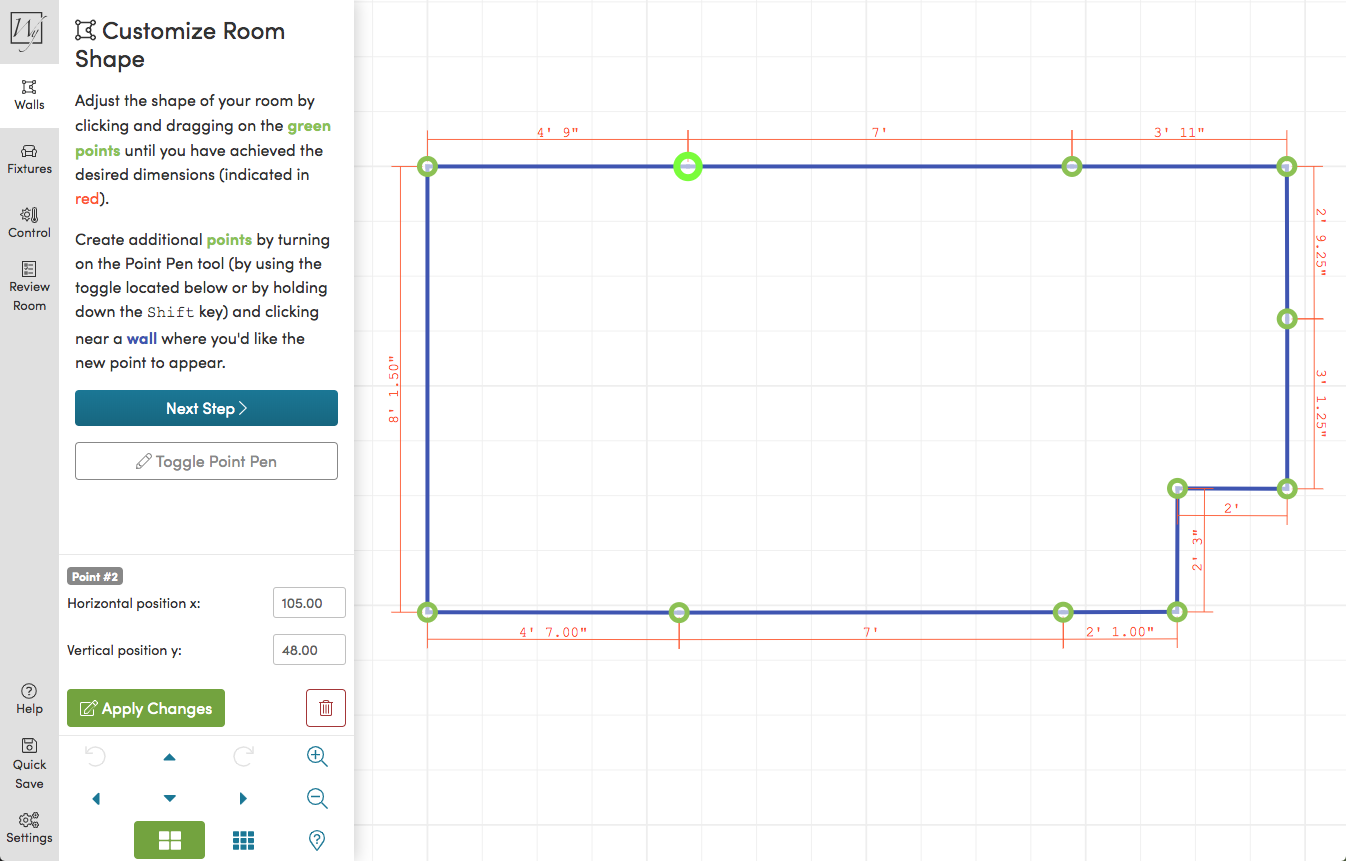Viewport: 1346px width, 861px height.
Task: Click the 2' 1.00" bottom dimension label
Action: click(1120, 632)
